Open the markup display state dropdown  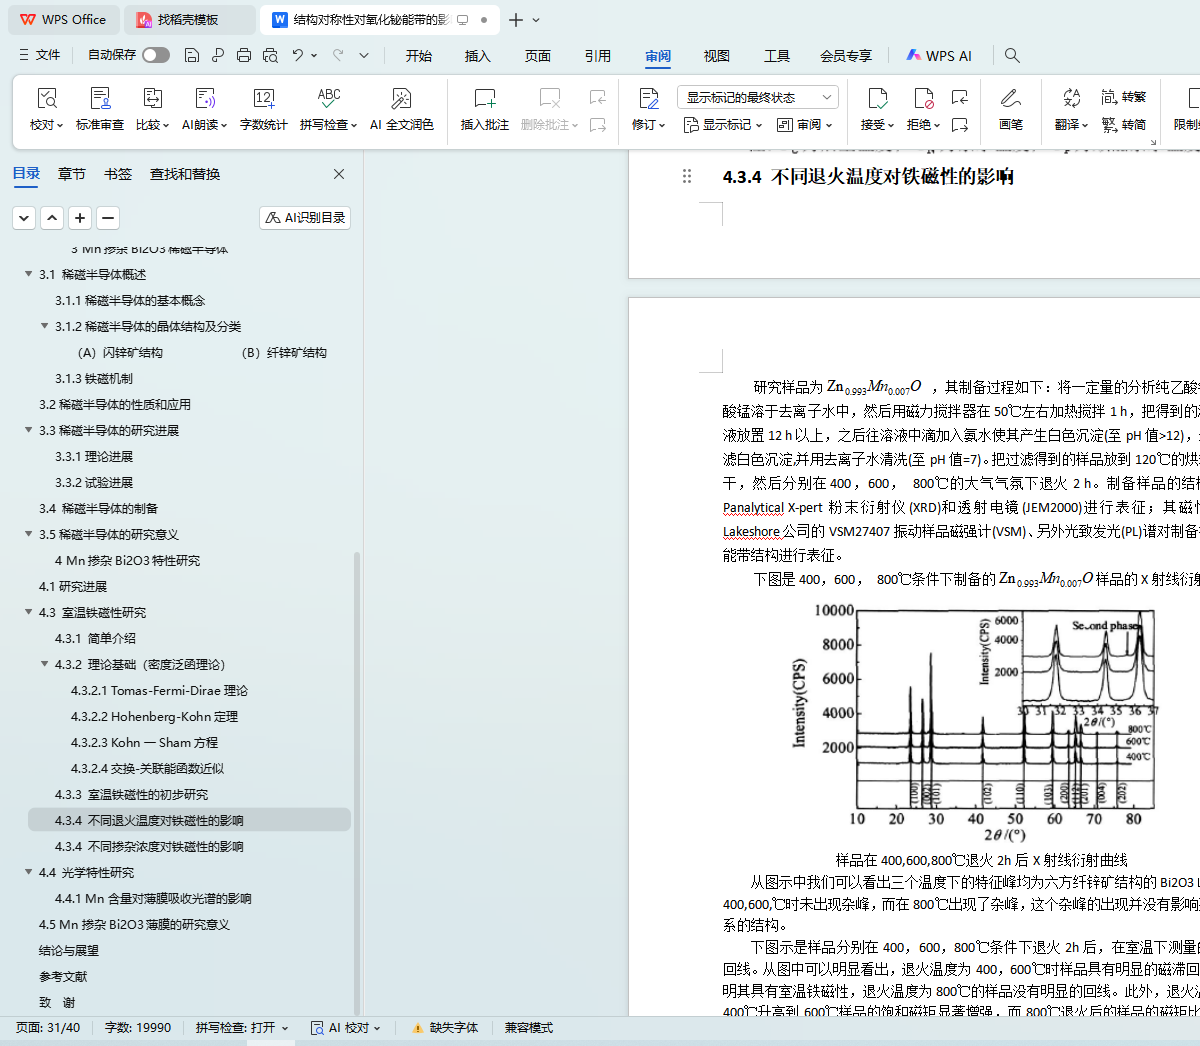(757, 97)
